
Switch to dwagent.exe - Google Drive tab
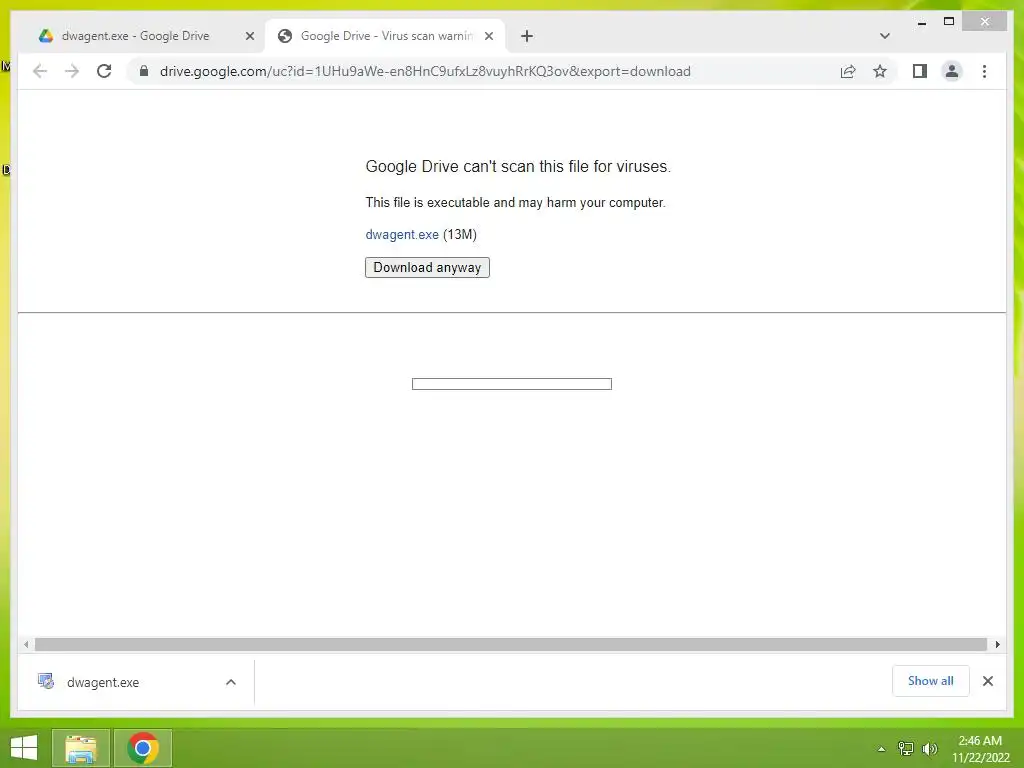[135, 36]
